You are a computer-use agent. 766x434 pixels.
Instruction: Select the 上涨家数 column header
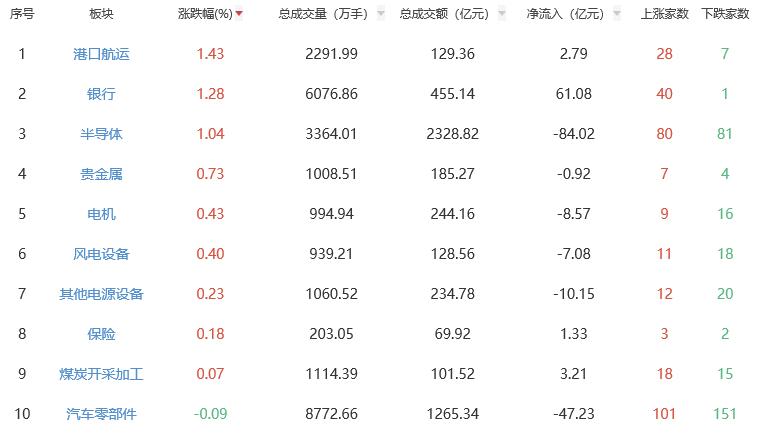click(663, 15)
